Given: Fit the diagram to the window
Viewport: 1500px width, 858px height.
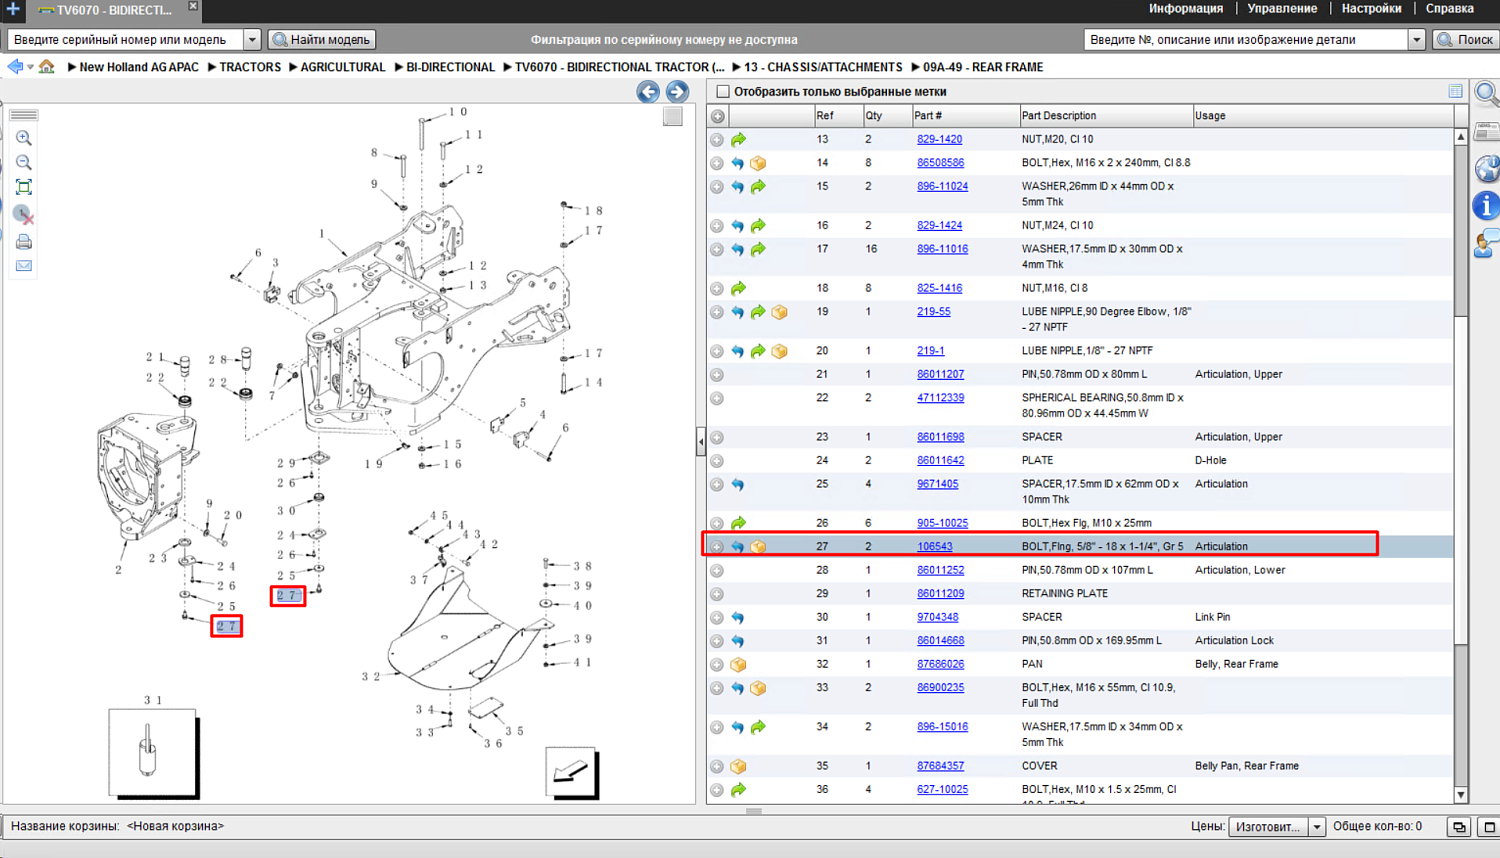Looking at the screenshot, I should click(x=24, y=187).
